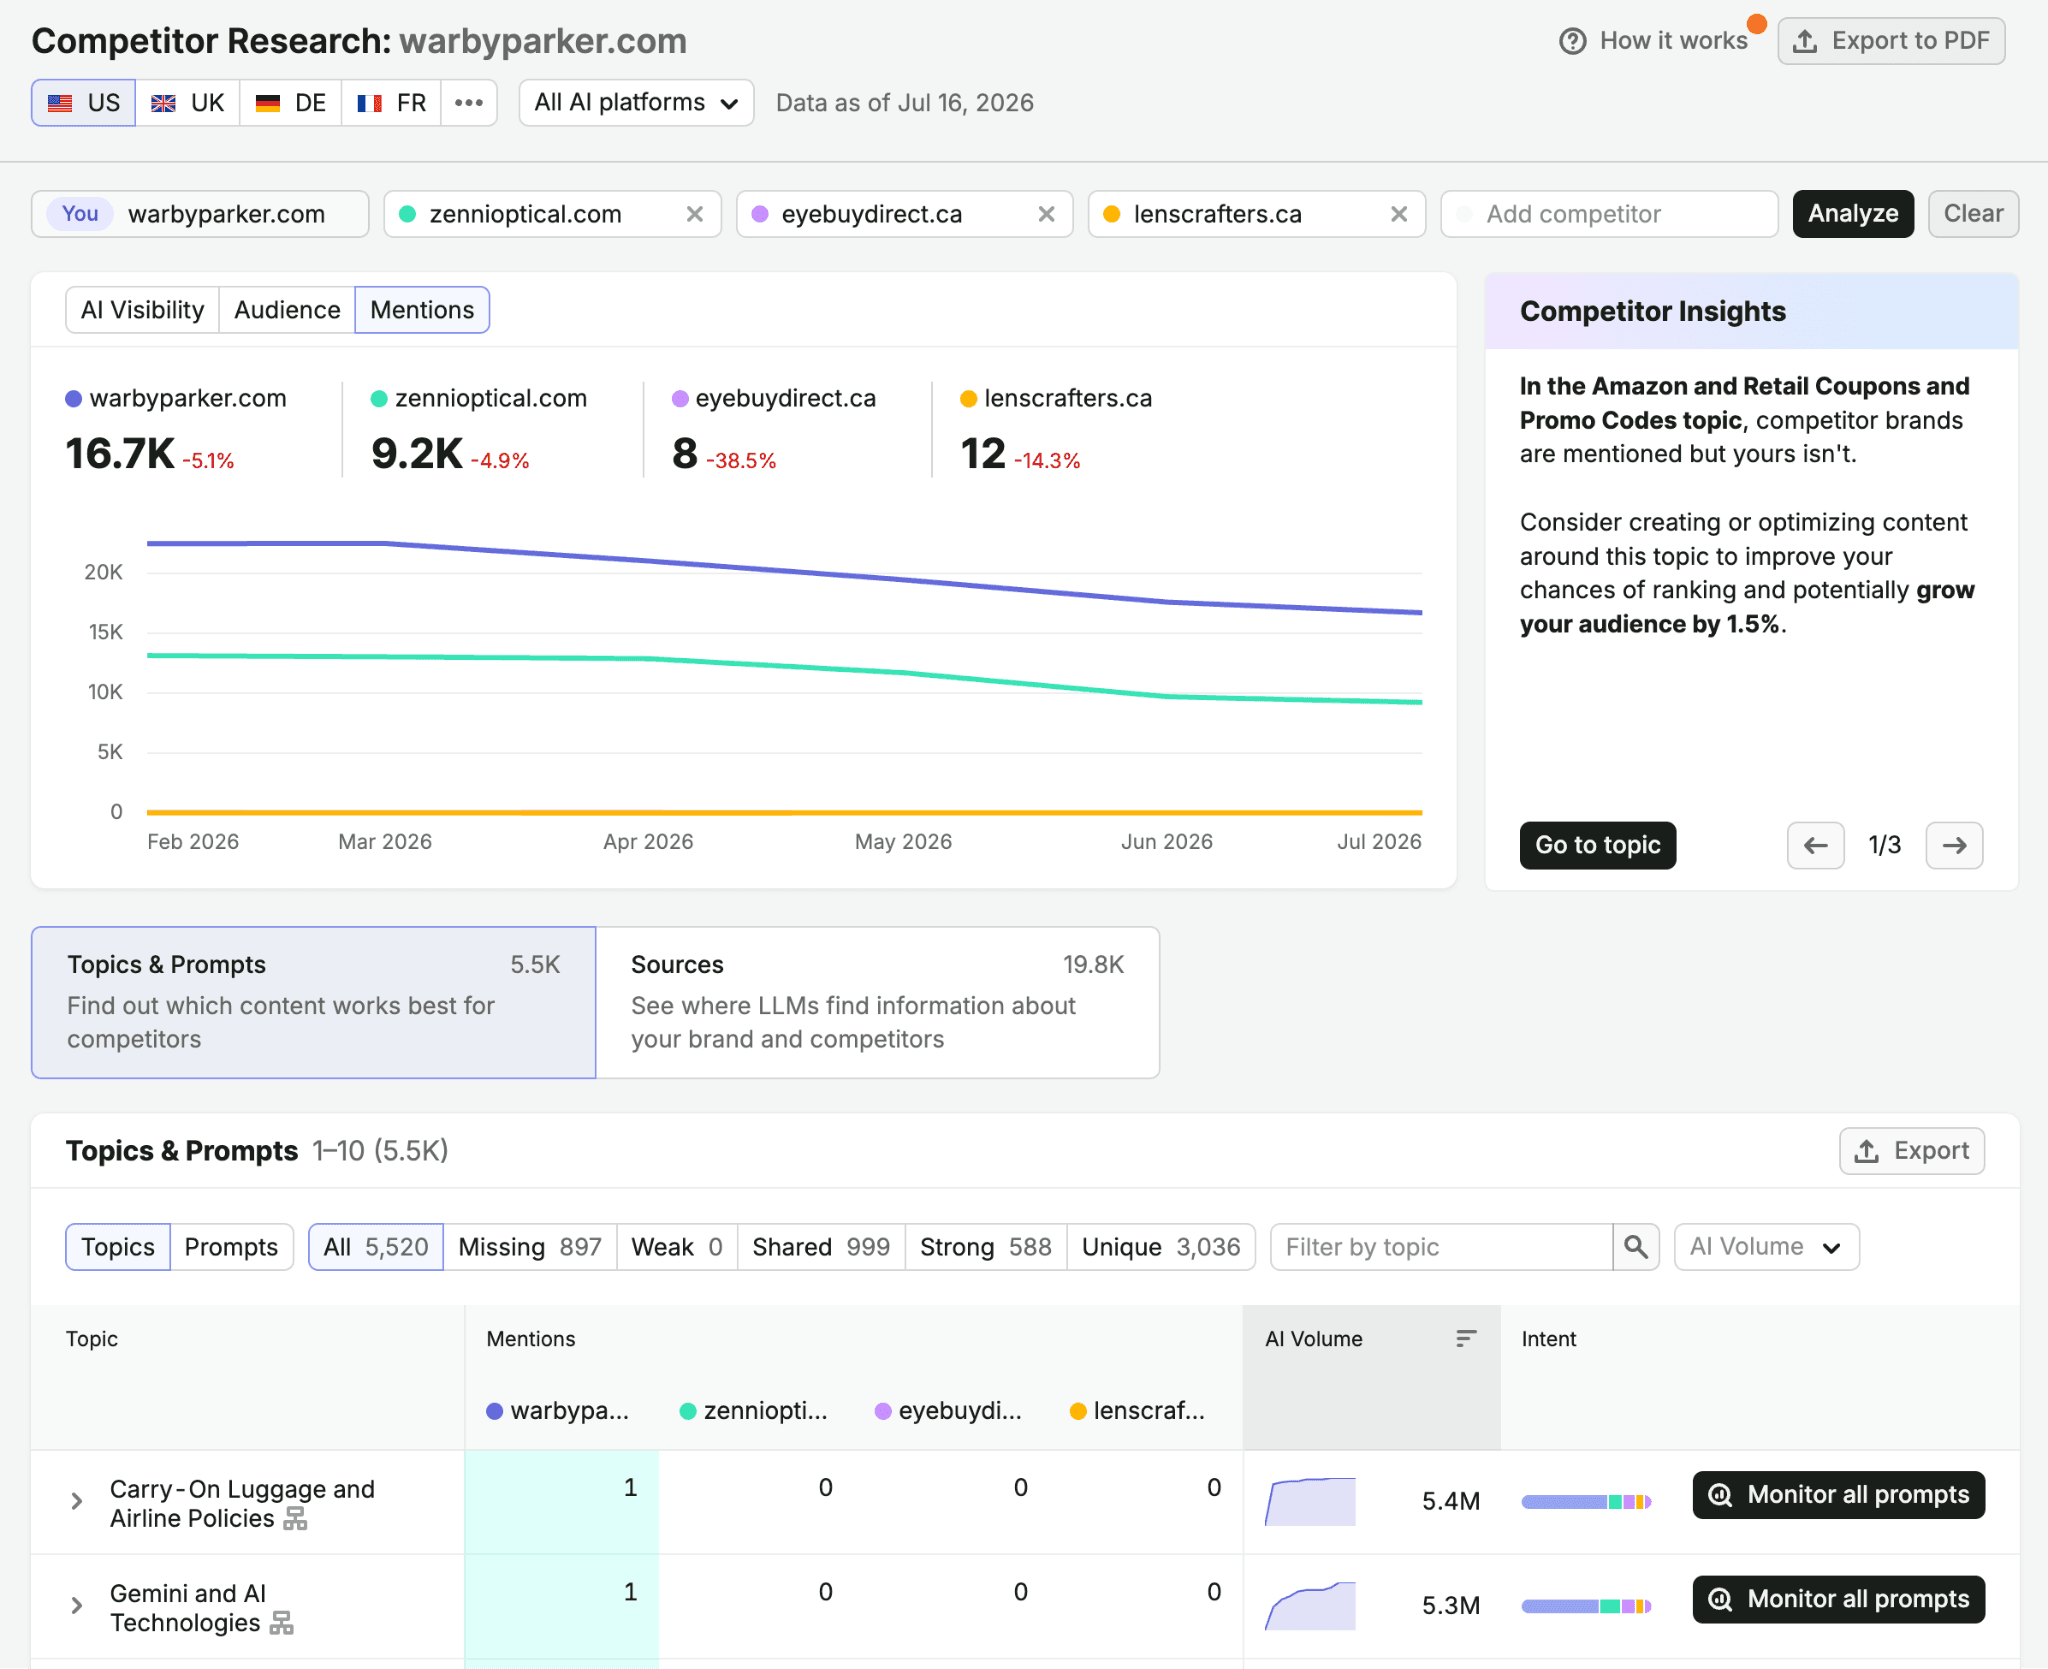Screen dimensions: 2048x1669
Task: Click the hierarchy icon beside Gemini and AI Technologies
Action: coord(282,1623)
